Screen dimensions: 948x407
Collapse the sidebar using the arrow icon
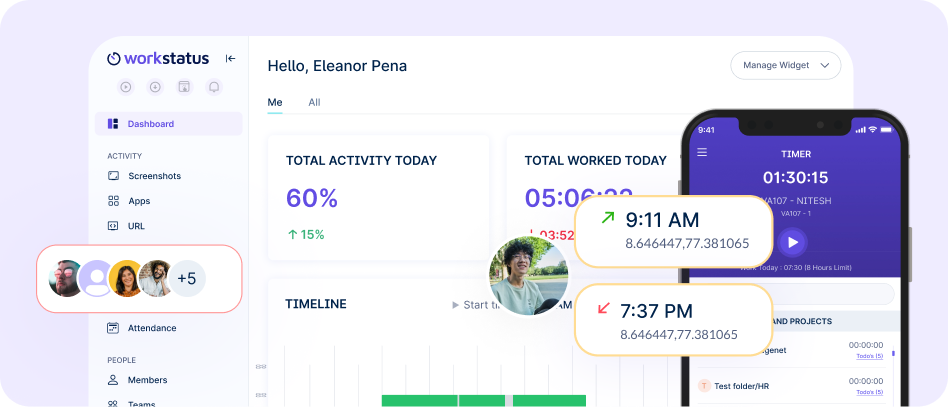pos(230,59)
